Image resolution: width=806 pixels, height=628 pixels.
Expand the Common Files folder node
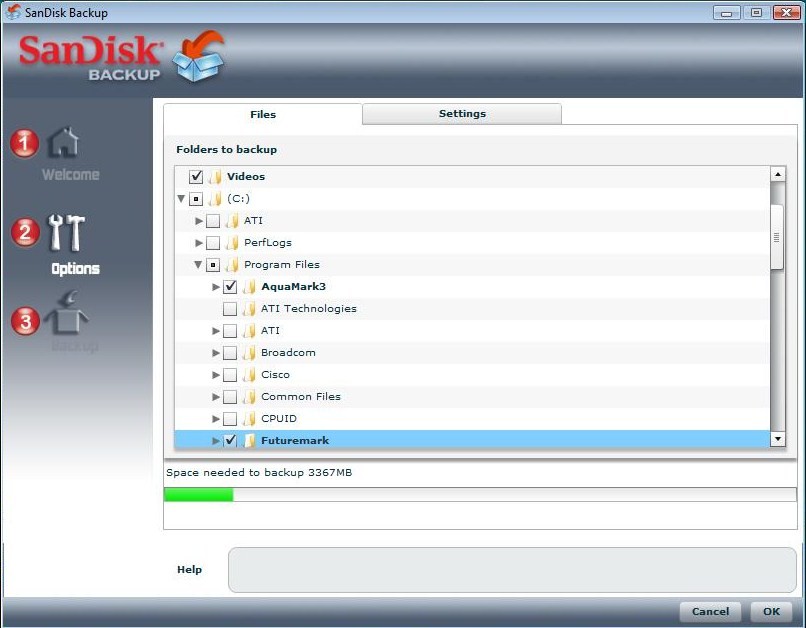coord(216,397)
